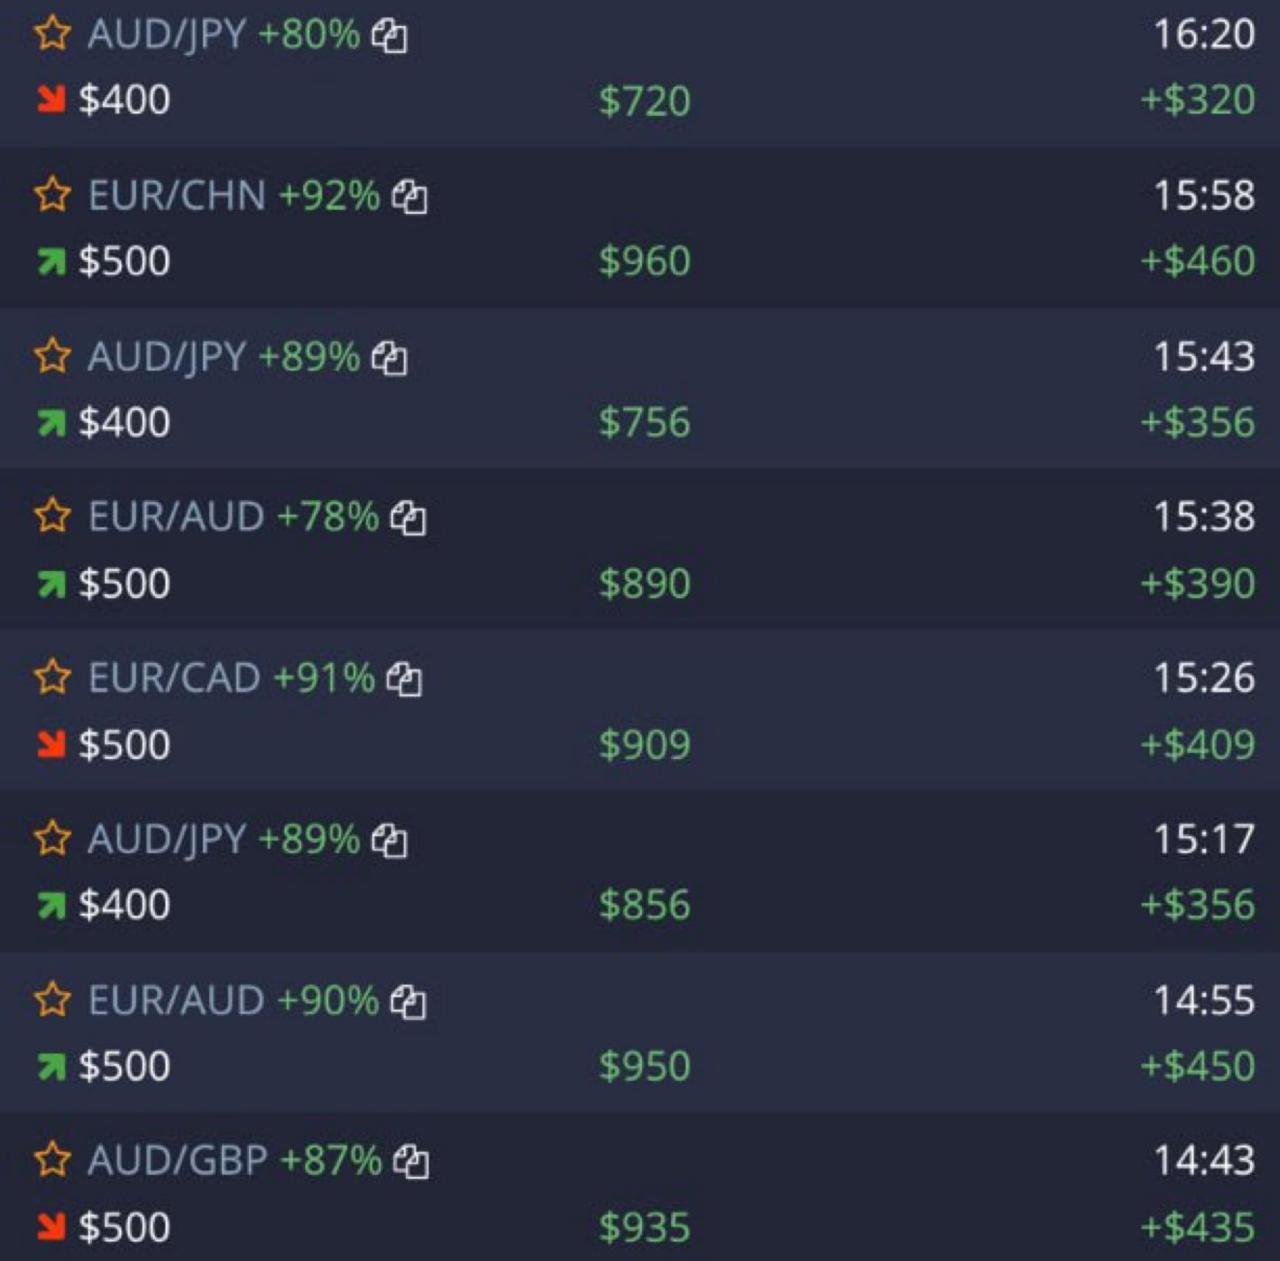Click the star icon on EUR/CAD row
This screenshot has height=1261, width=1280.
coord(52,677)
